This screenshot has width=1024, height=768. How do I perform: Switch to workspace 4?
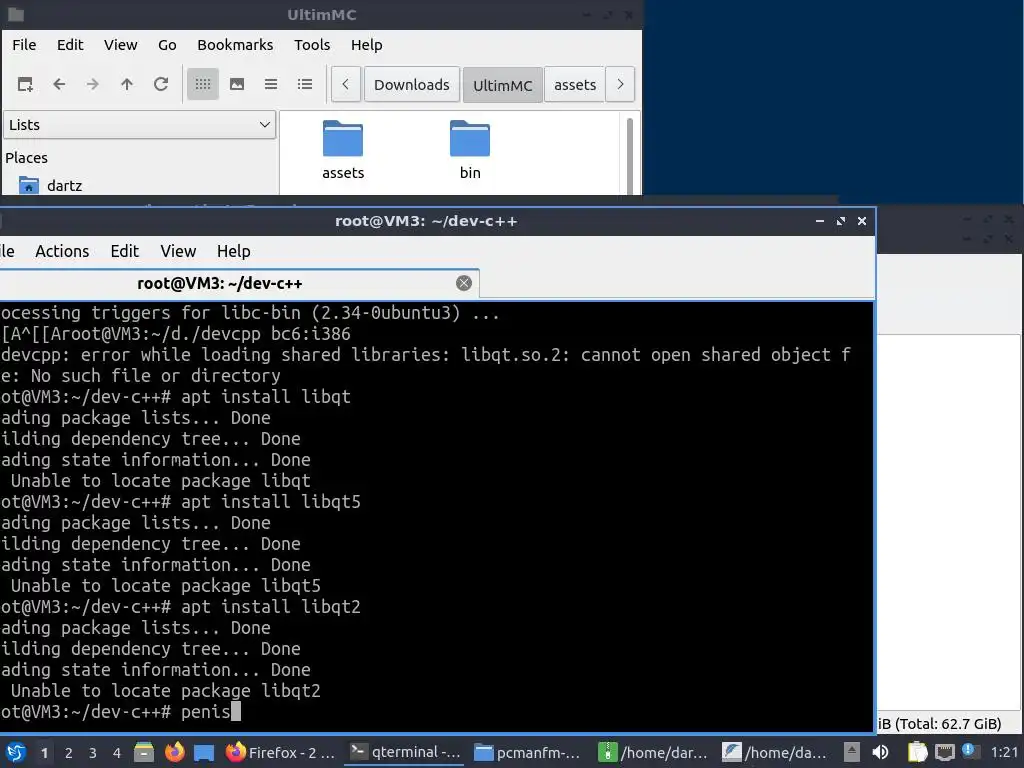point(117,753)
